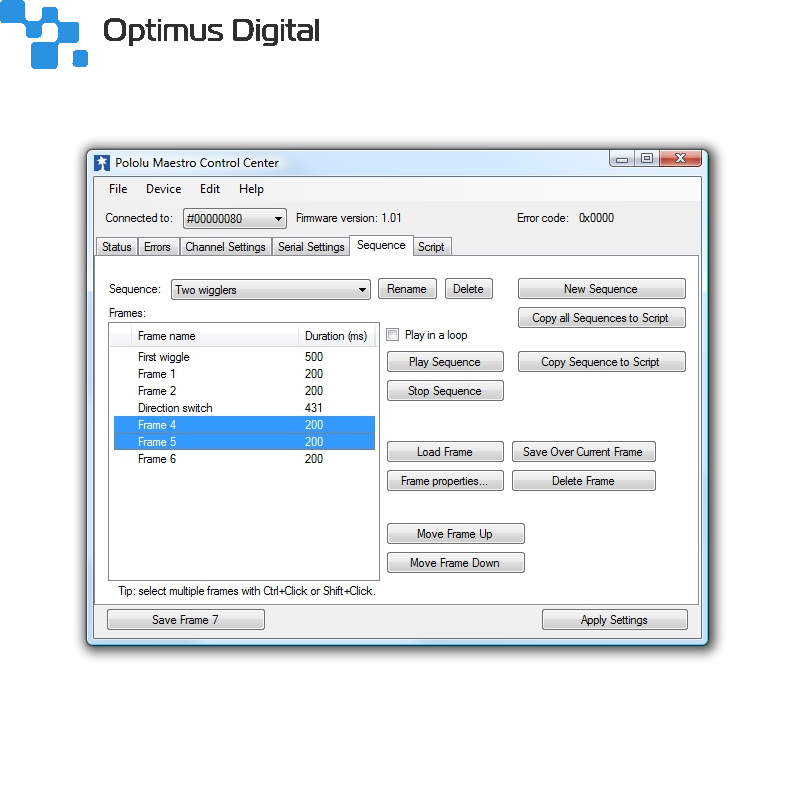Click Copy Sequence to Script

pos(601,362)
